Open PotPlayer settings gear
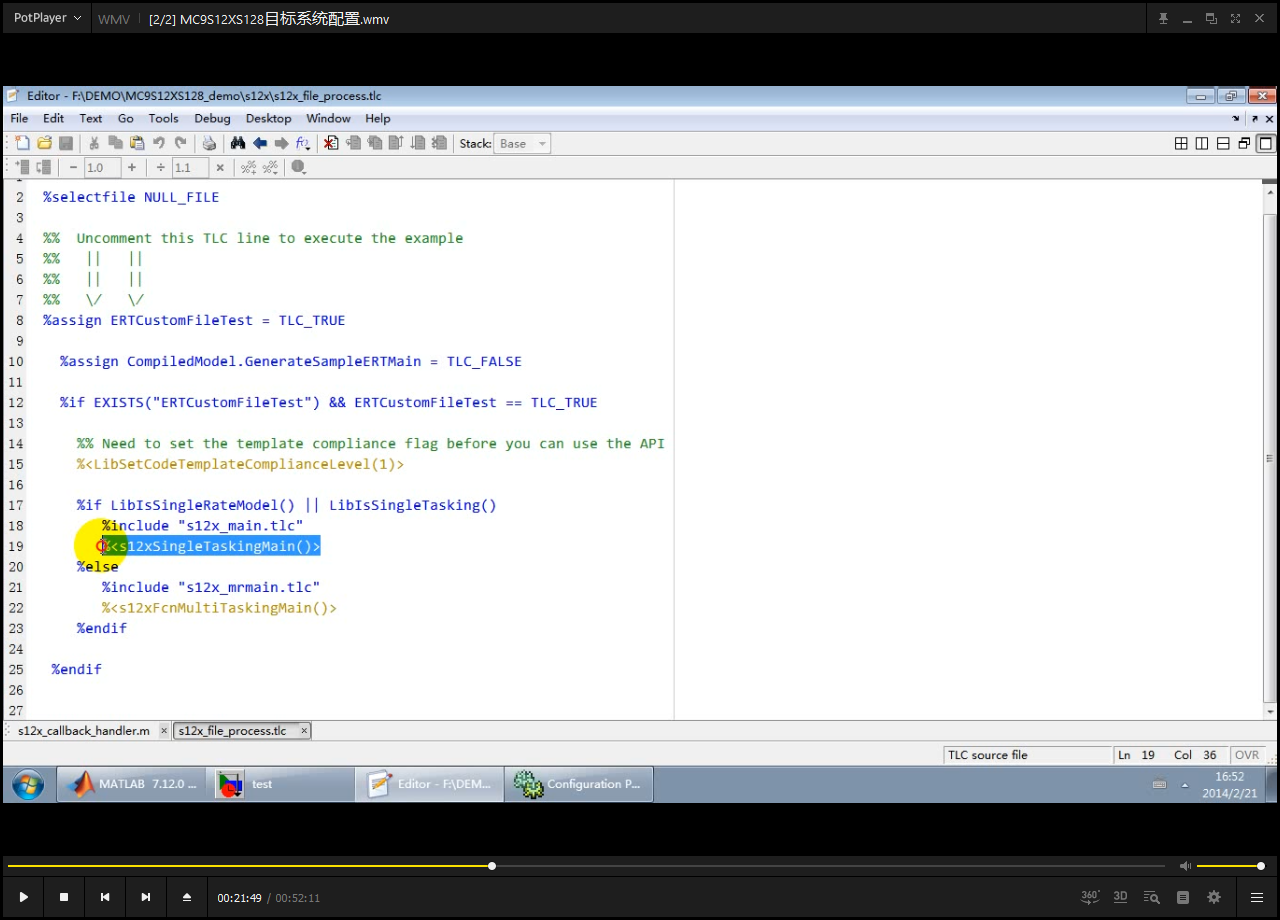 (x=1214, y=898)
